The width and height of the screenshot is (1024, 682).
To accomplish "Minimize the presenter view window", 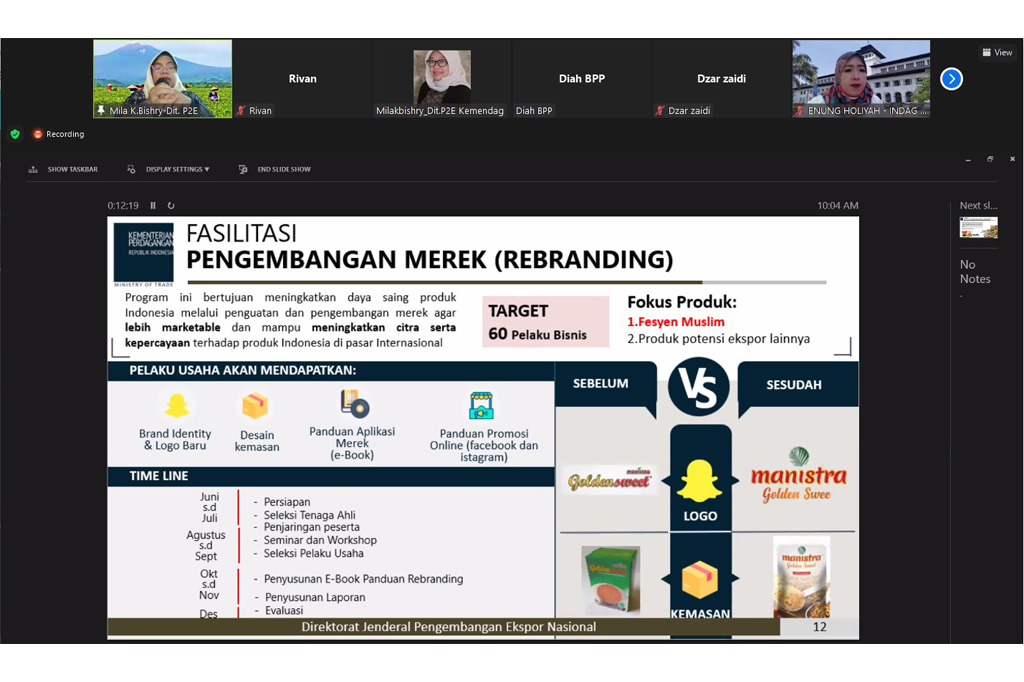I will (x=968, y=159).
